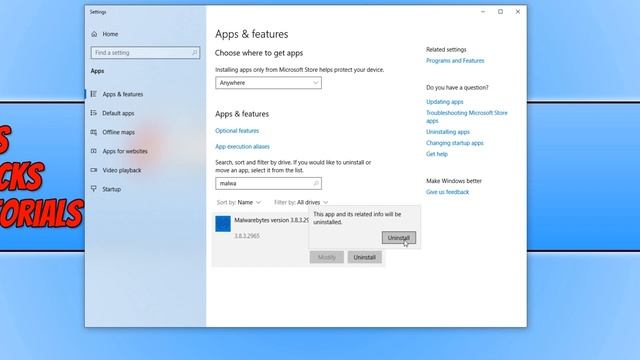Open Offline maps section
The width and height of the screenshot is (640, 360).
tap(118, 132)
